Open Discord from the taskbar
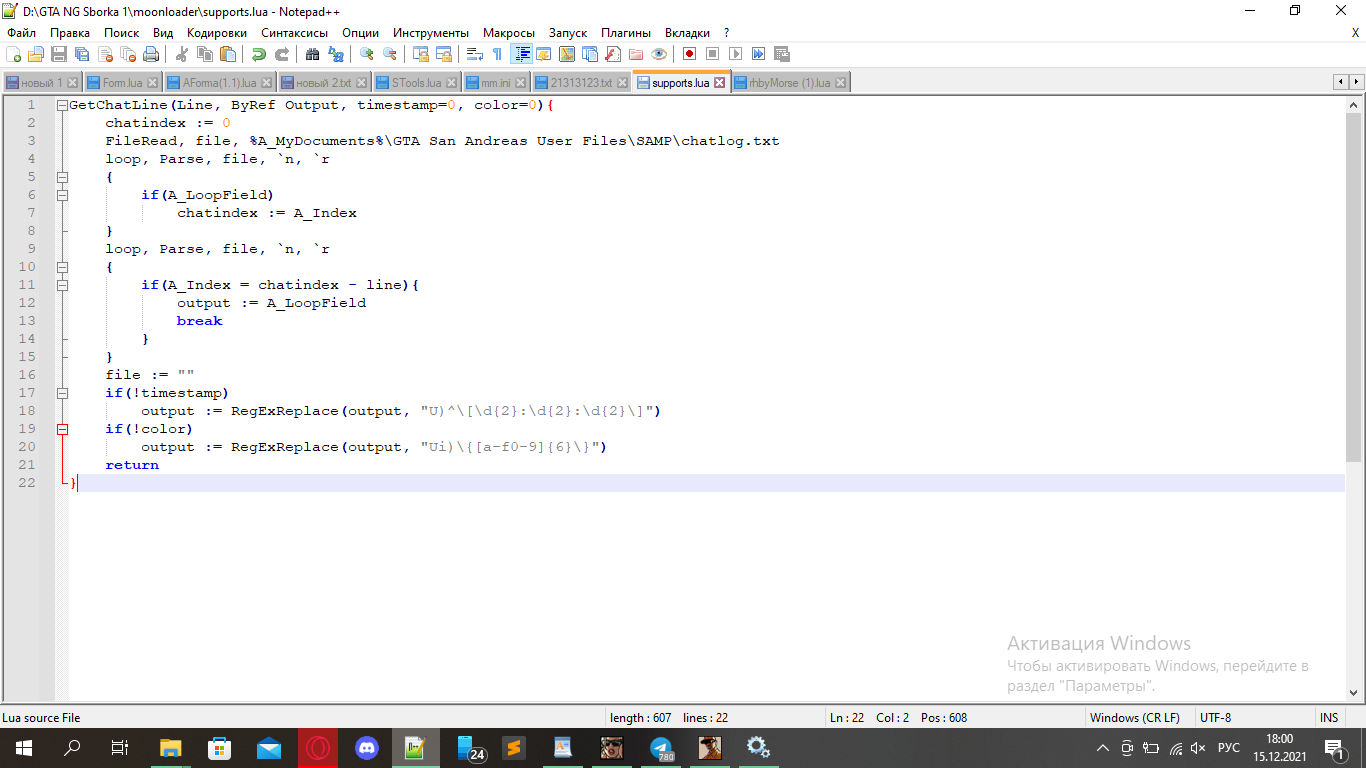Viewport: 1366px width, 768px height. click(x=366, y=747)
